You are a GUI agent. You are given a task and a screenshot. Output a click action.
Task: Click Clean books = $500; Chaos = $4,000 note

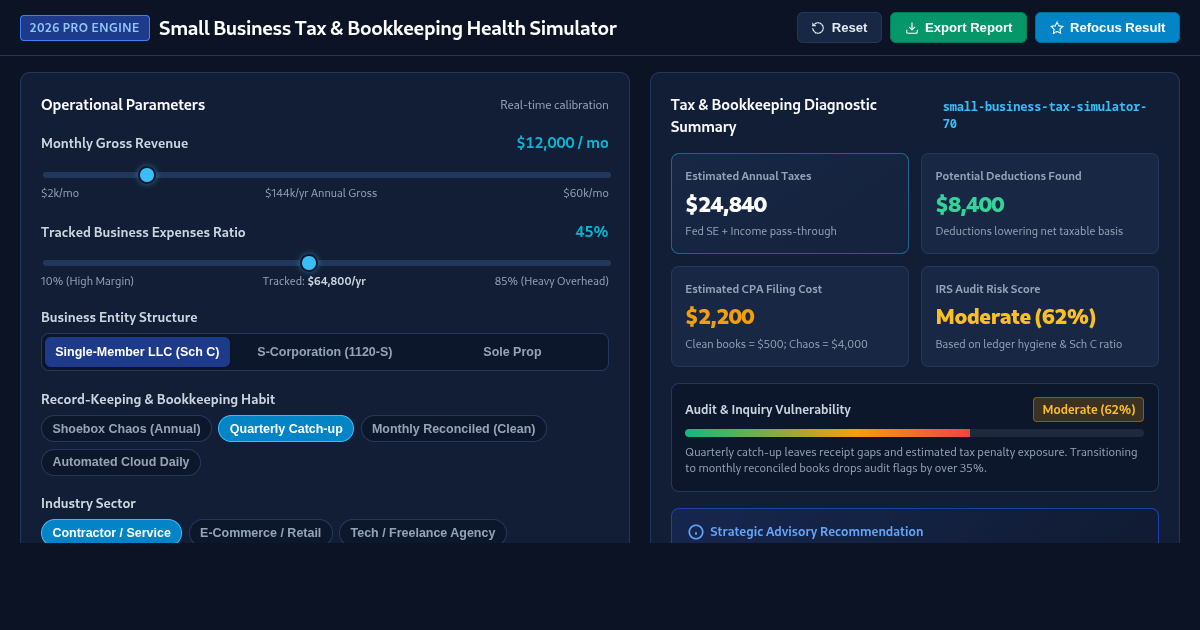pos(776,344)
